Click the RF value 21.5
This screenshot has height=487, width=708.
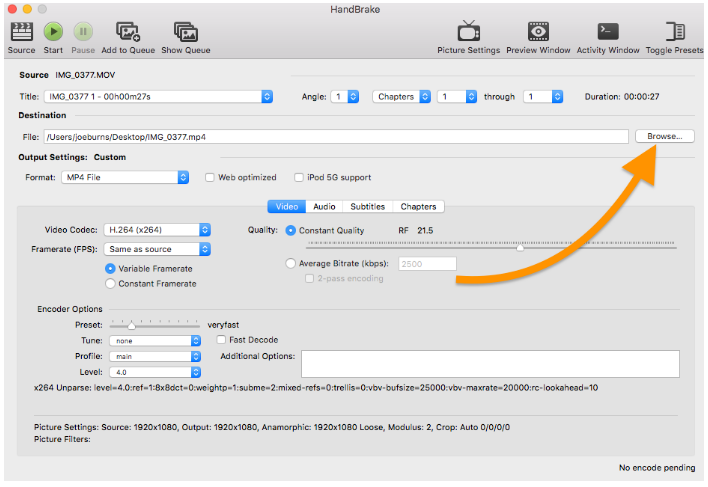(425, 231)
